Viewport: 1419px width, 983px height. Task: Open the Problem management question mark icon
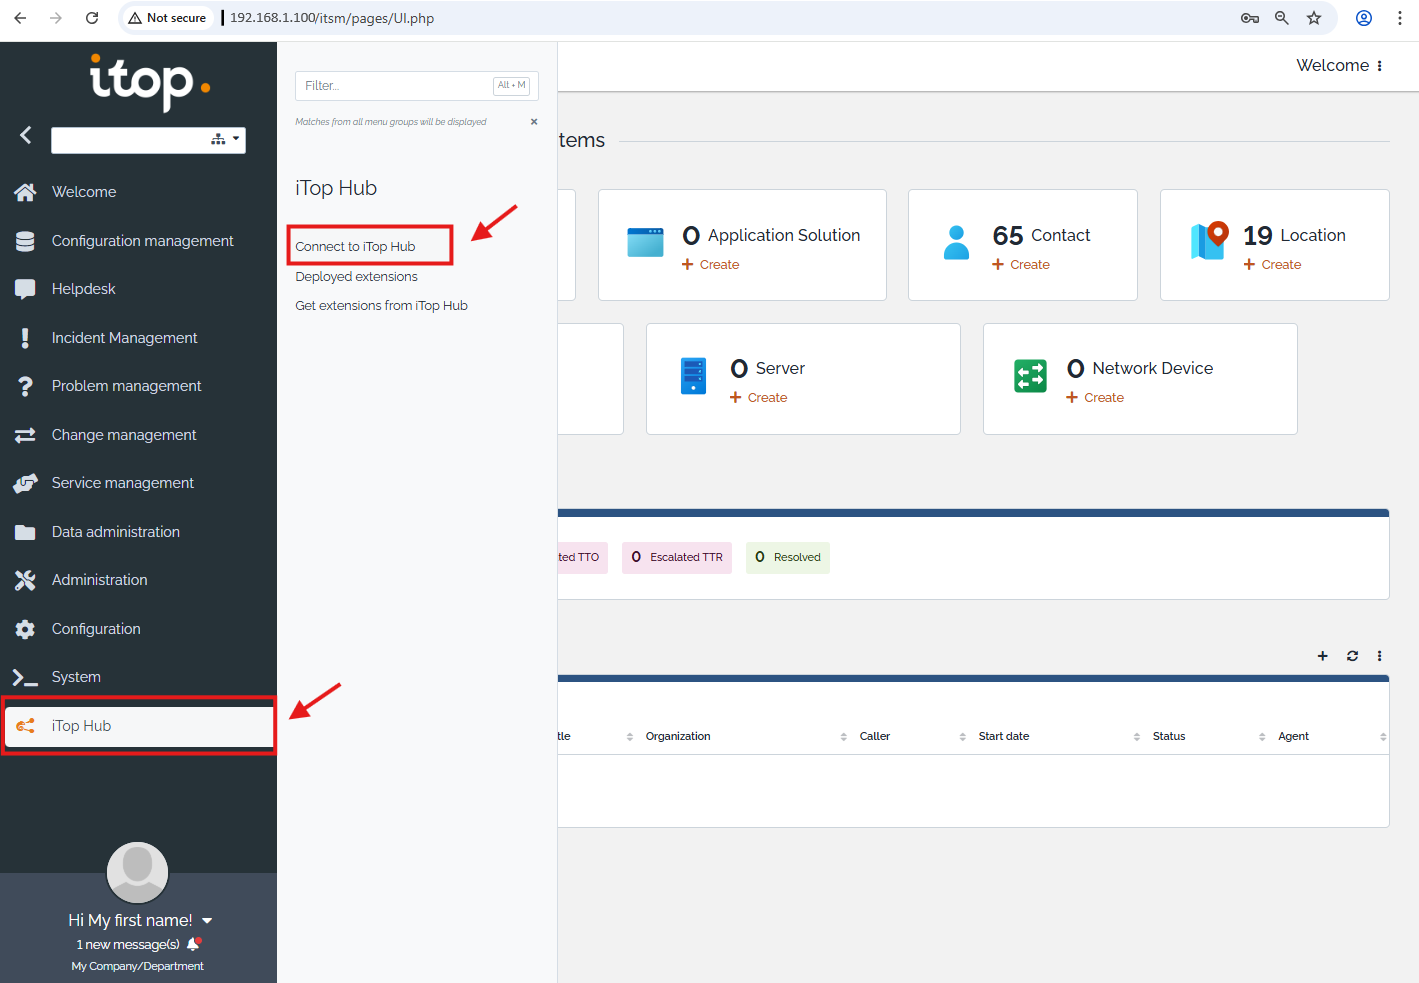coord(25,386)
